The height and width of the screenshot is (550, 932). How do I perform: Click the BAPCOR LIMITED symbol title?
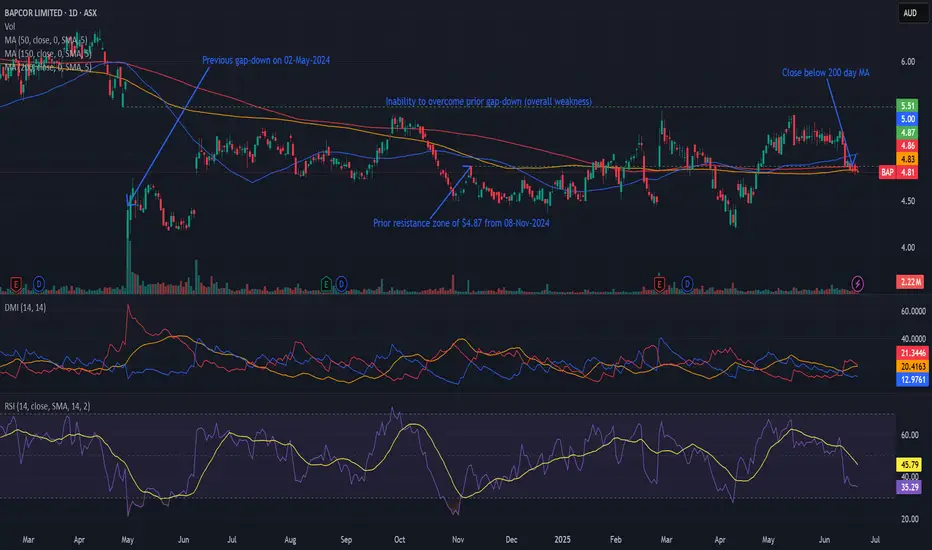[51, 12]
